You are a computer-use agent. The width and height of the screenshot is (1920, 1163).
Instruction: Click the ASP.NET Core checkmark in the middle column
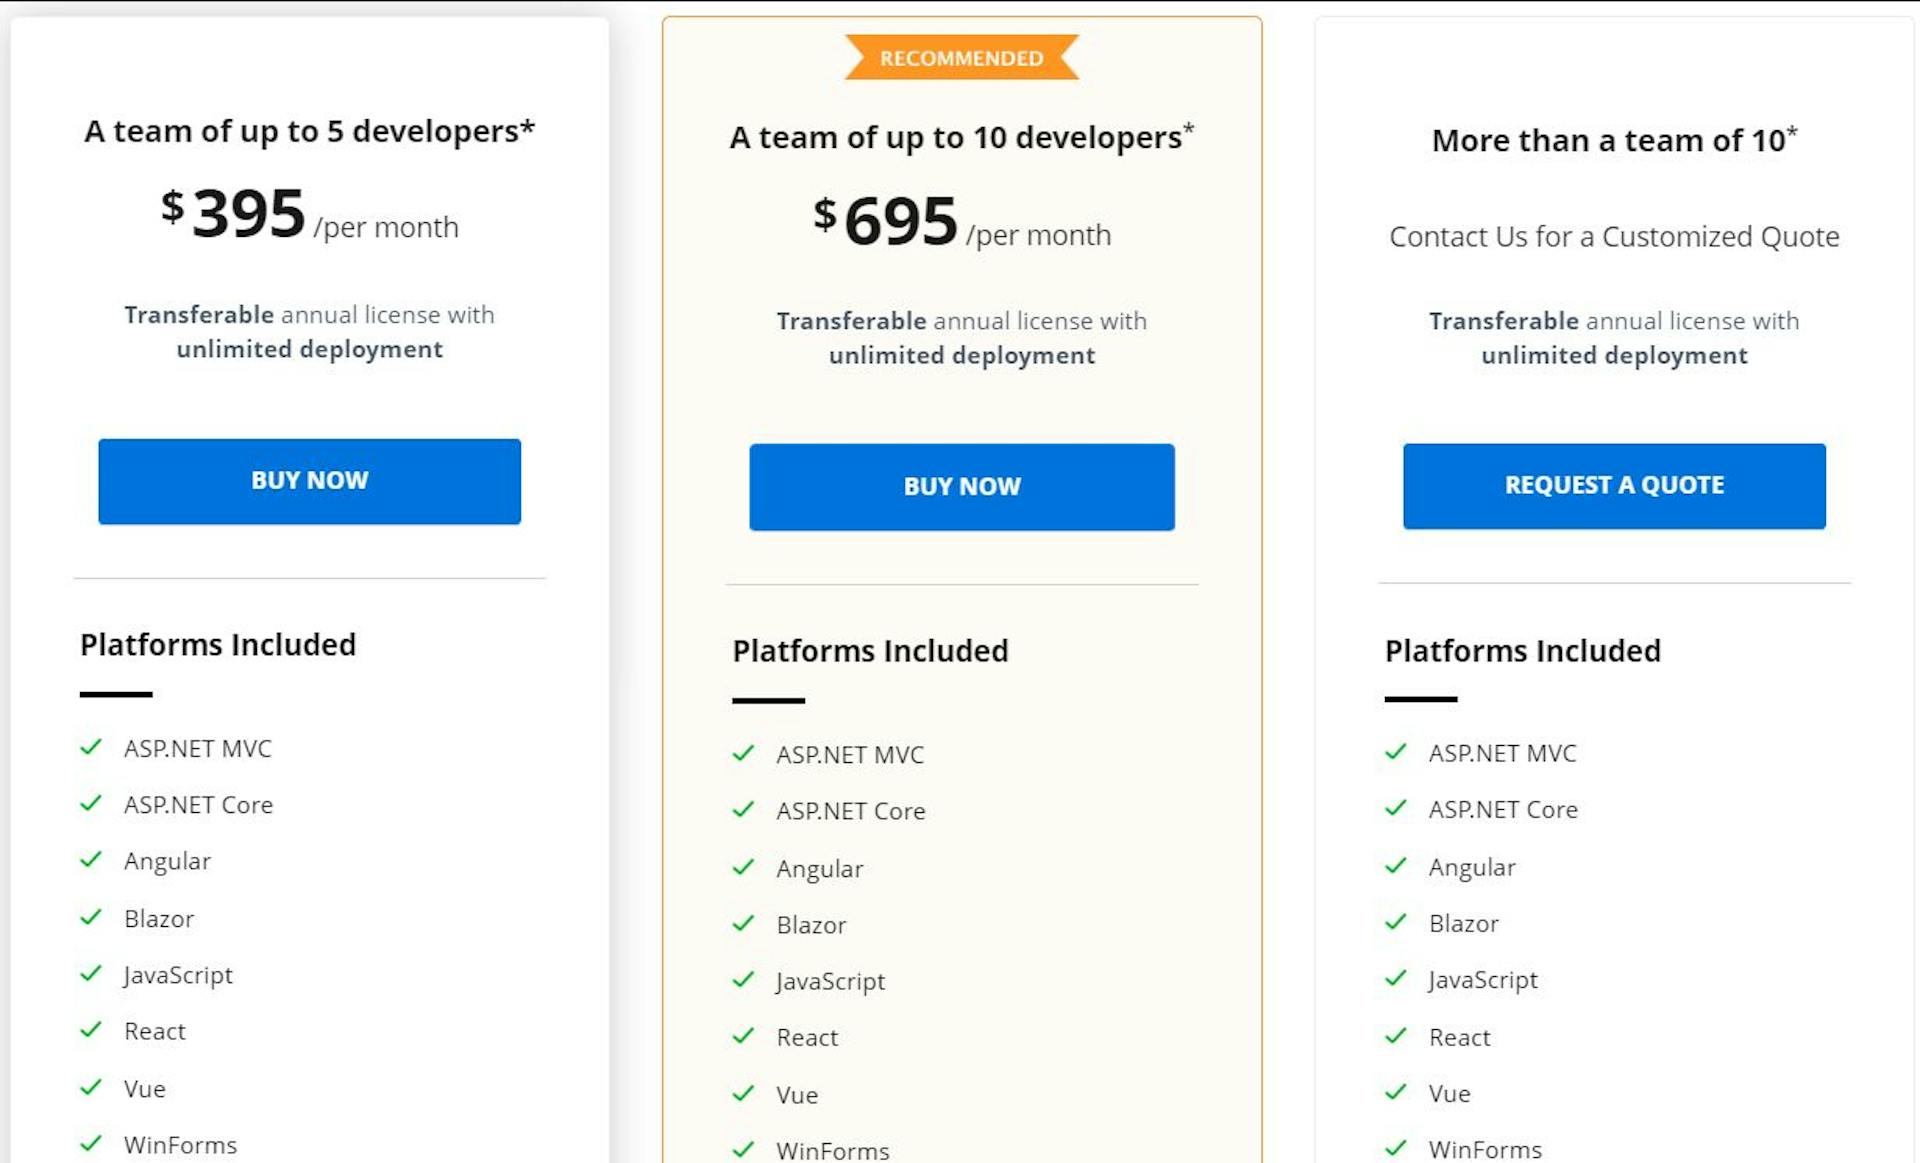744,810
